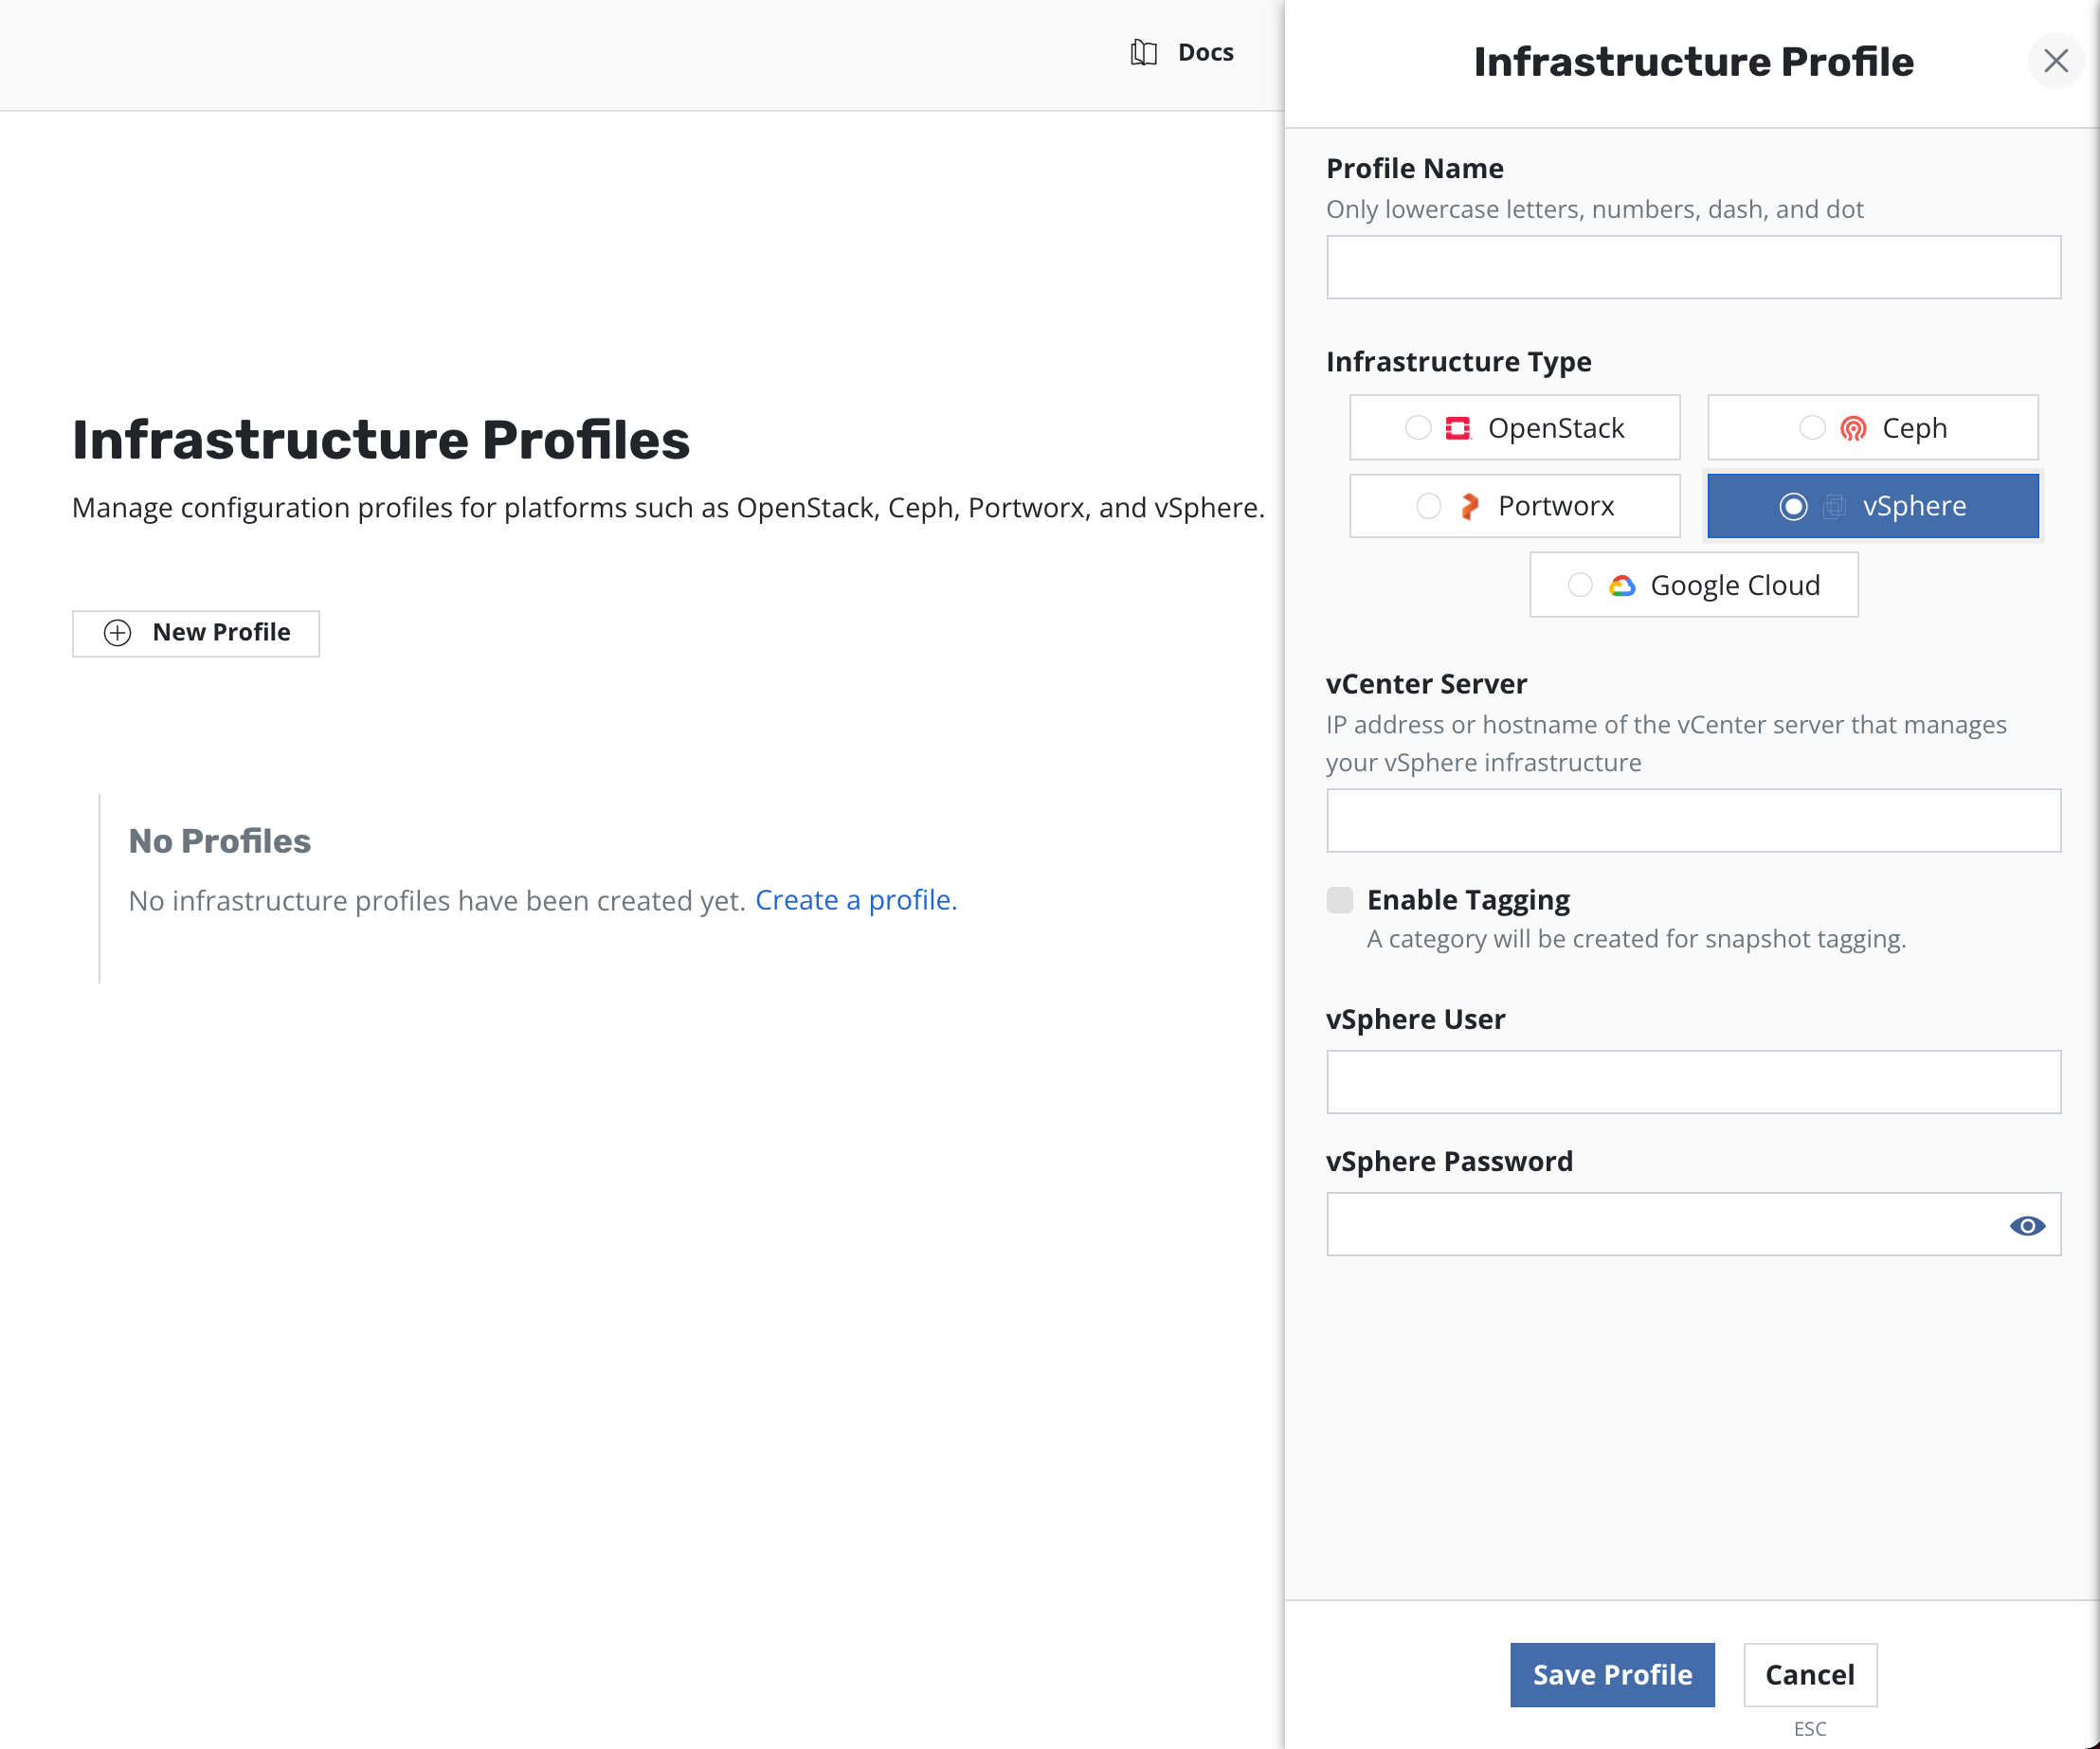2100x1749 pixels.
Task: Show vSphere password with eye icon
Action: (2026, 1225)
